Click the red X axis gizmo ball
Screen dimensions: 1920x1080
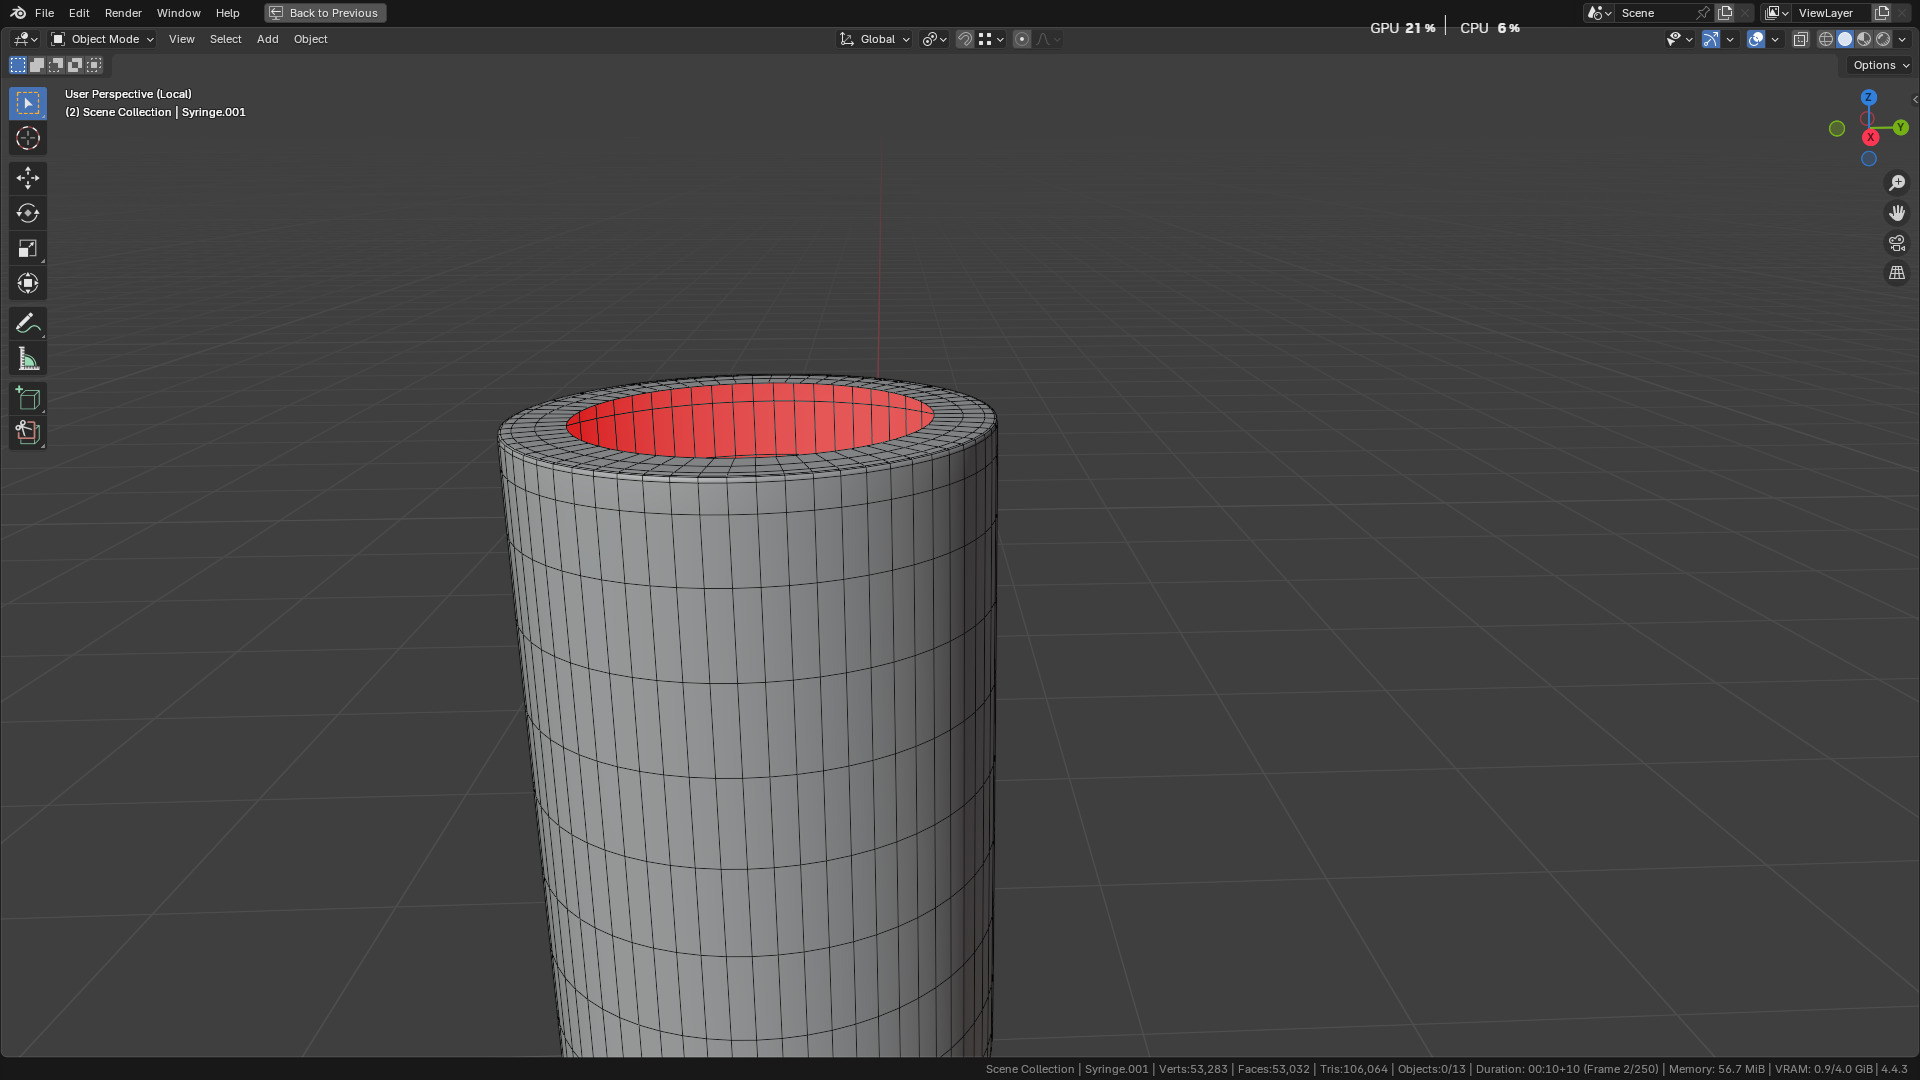click(x=1871, y=138)
